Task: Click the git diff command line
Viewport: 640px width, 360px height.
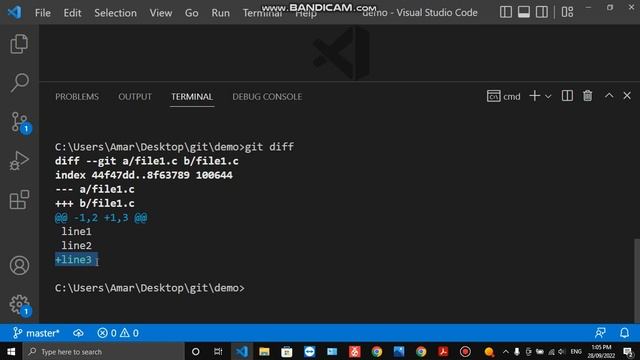Action: pyautogui.click(x=174, y=147)
